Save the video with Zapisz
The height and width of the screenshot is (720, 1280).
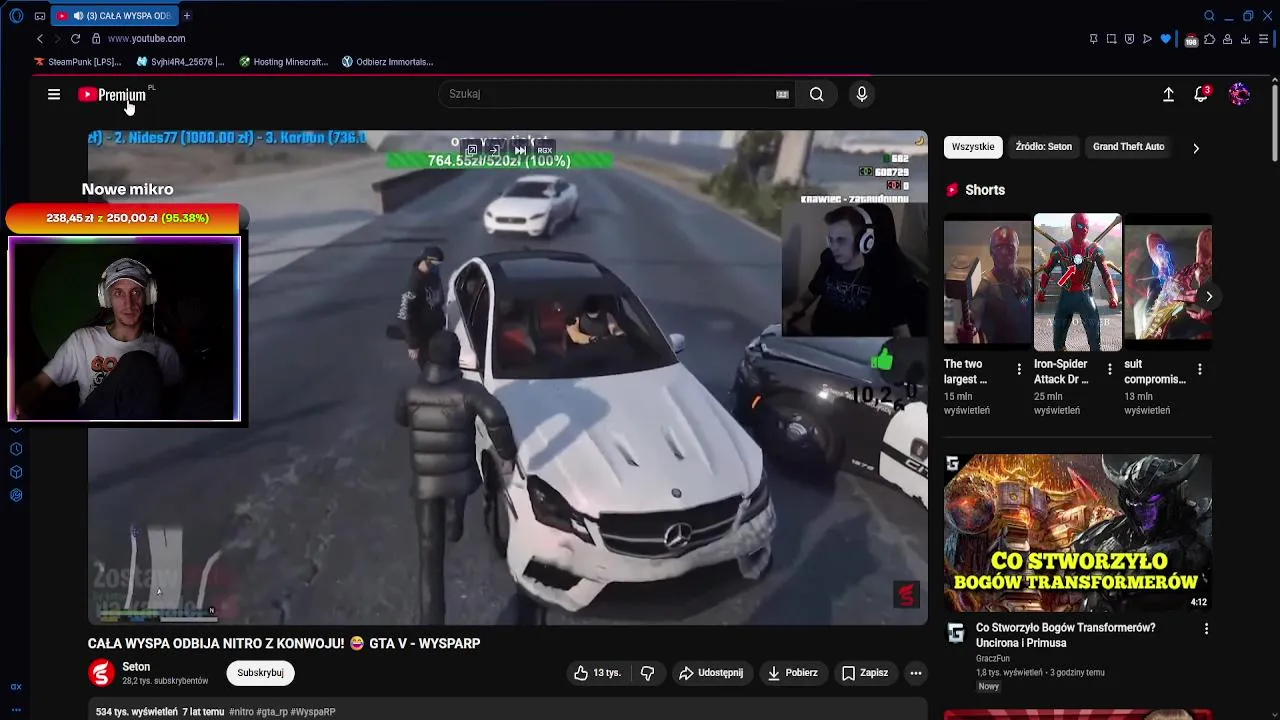[865, 673]
